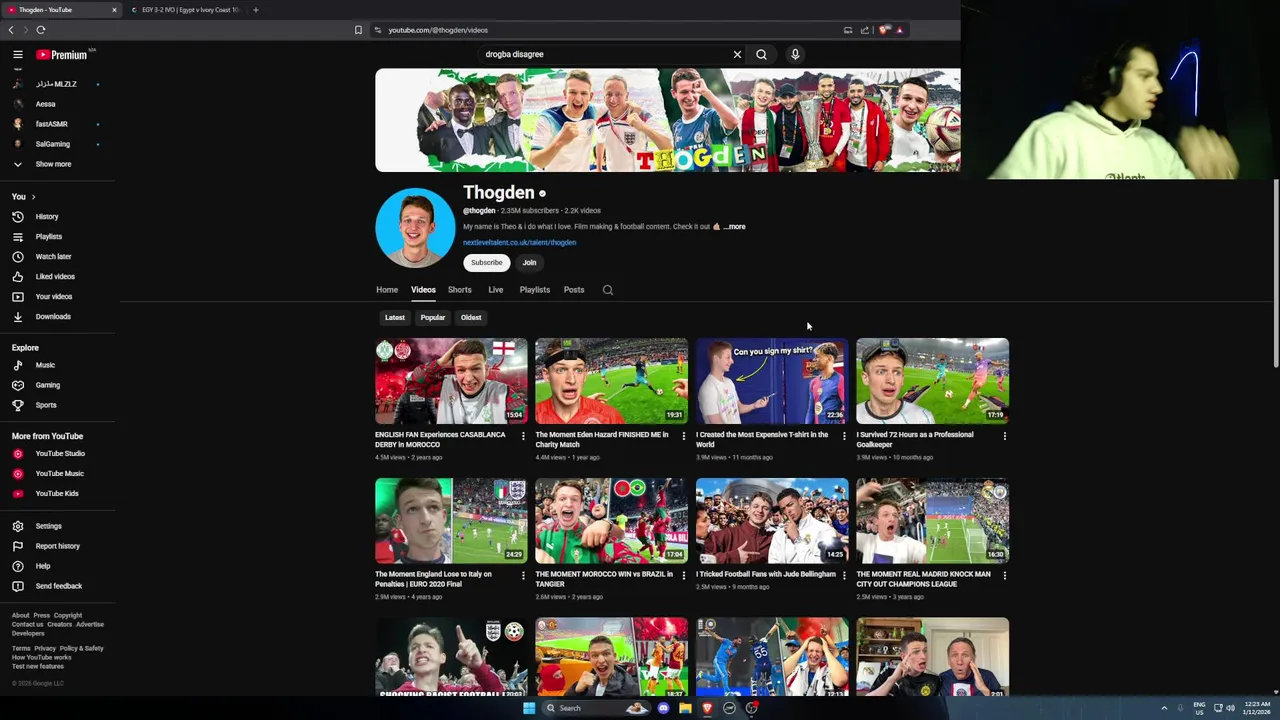The image size is (1280, 720).
Task: Open Aessa subscription channel
Action: 45,104
